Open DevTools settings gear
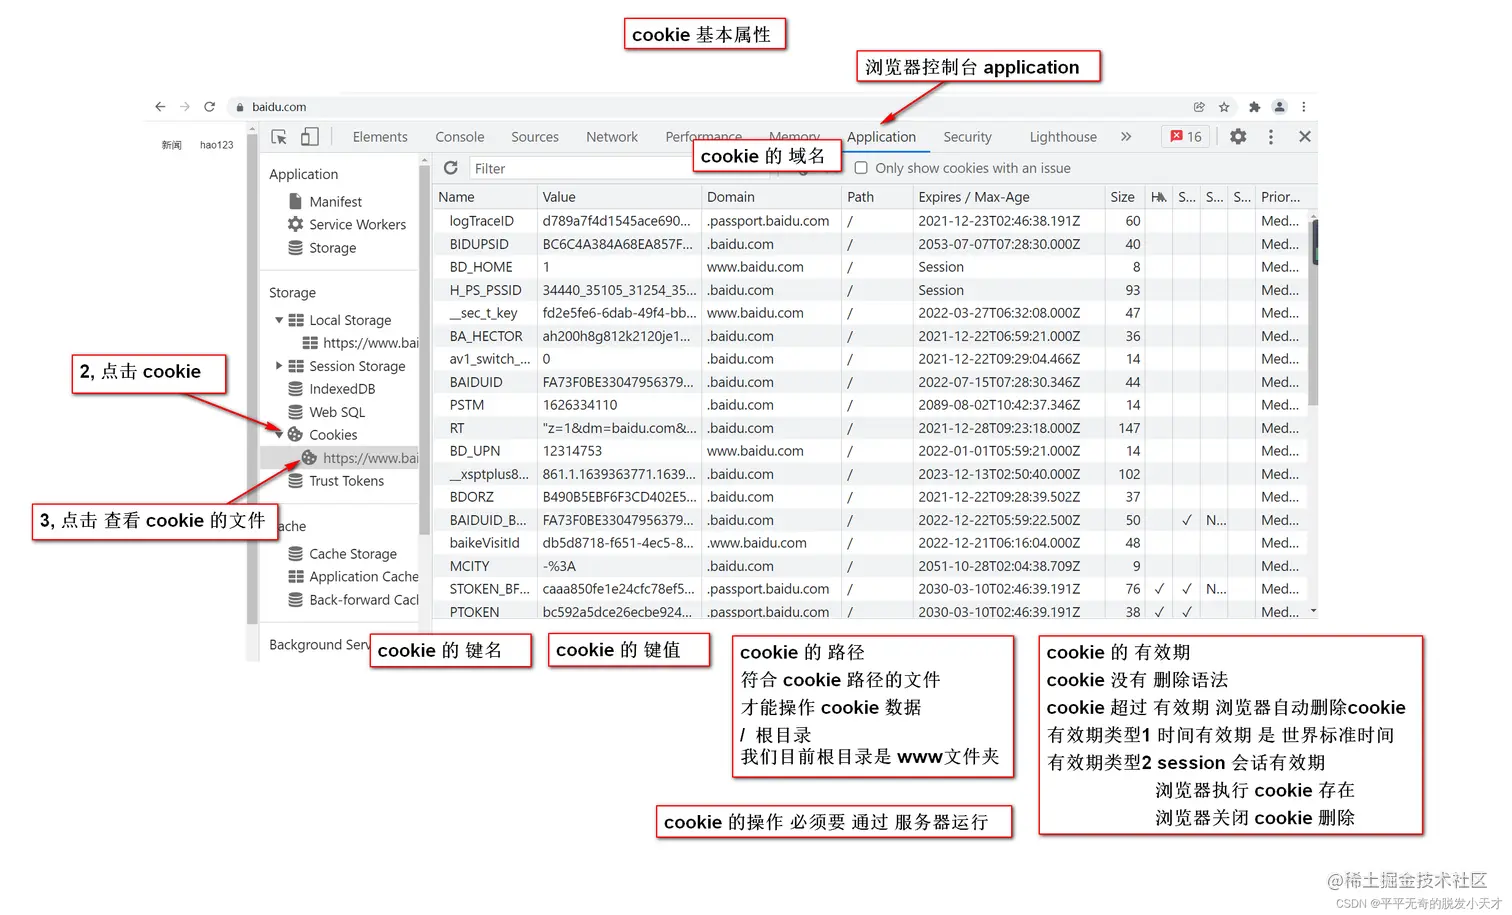This screenshot has width=1512, height=915. [1238, 137]
